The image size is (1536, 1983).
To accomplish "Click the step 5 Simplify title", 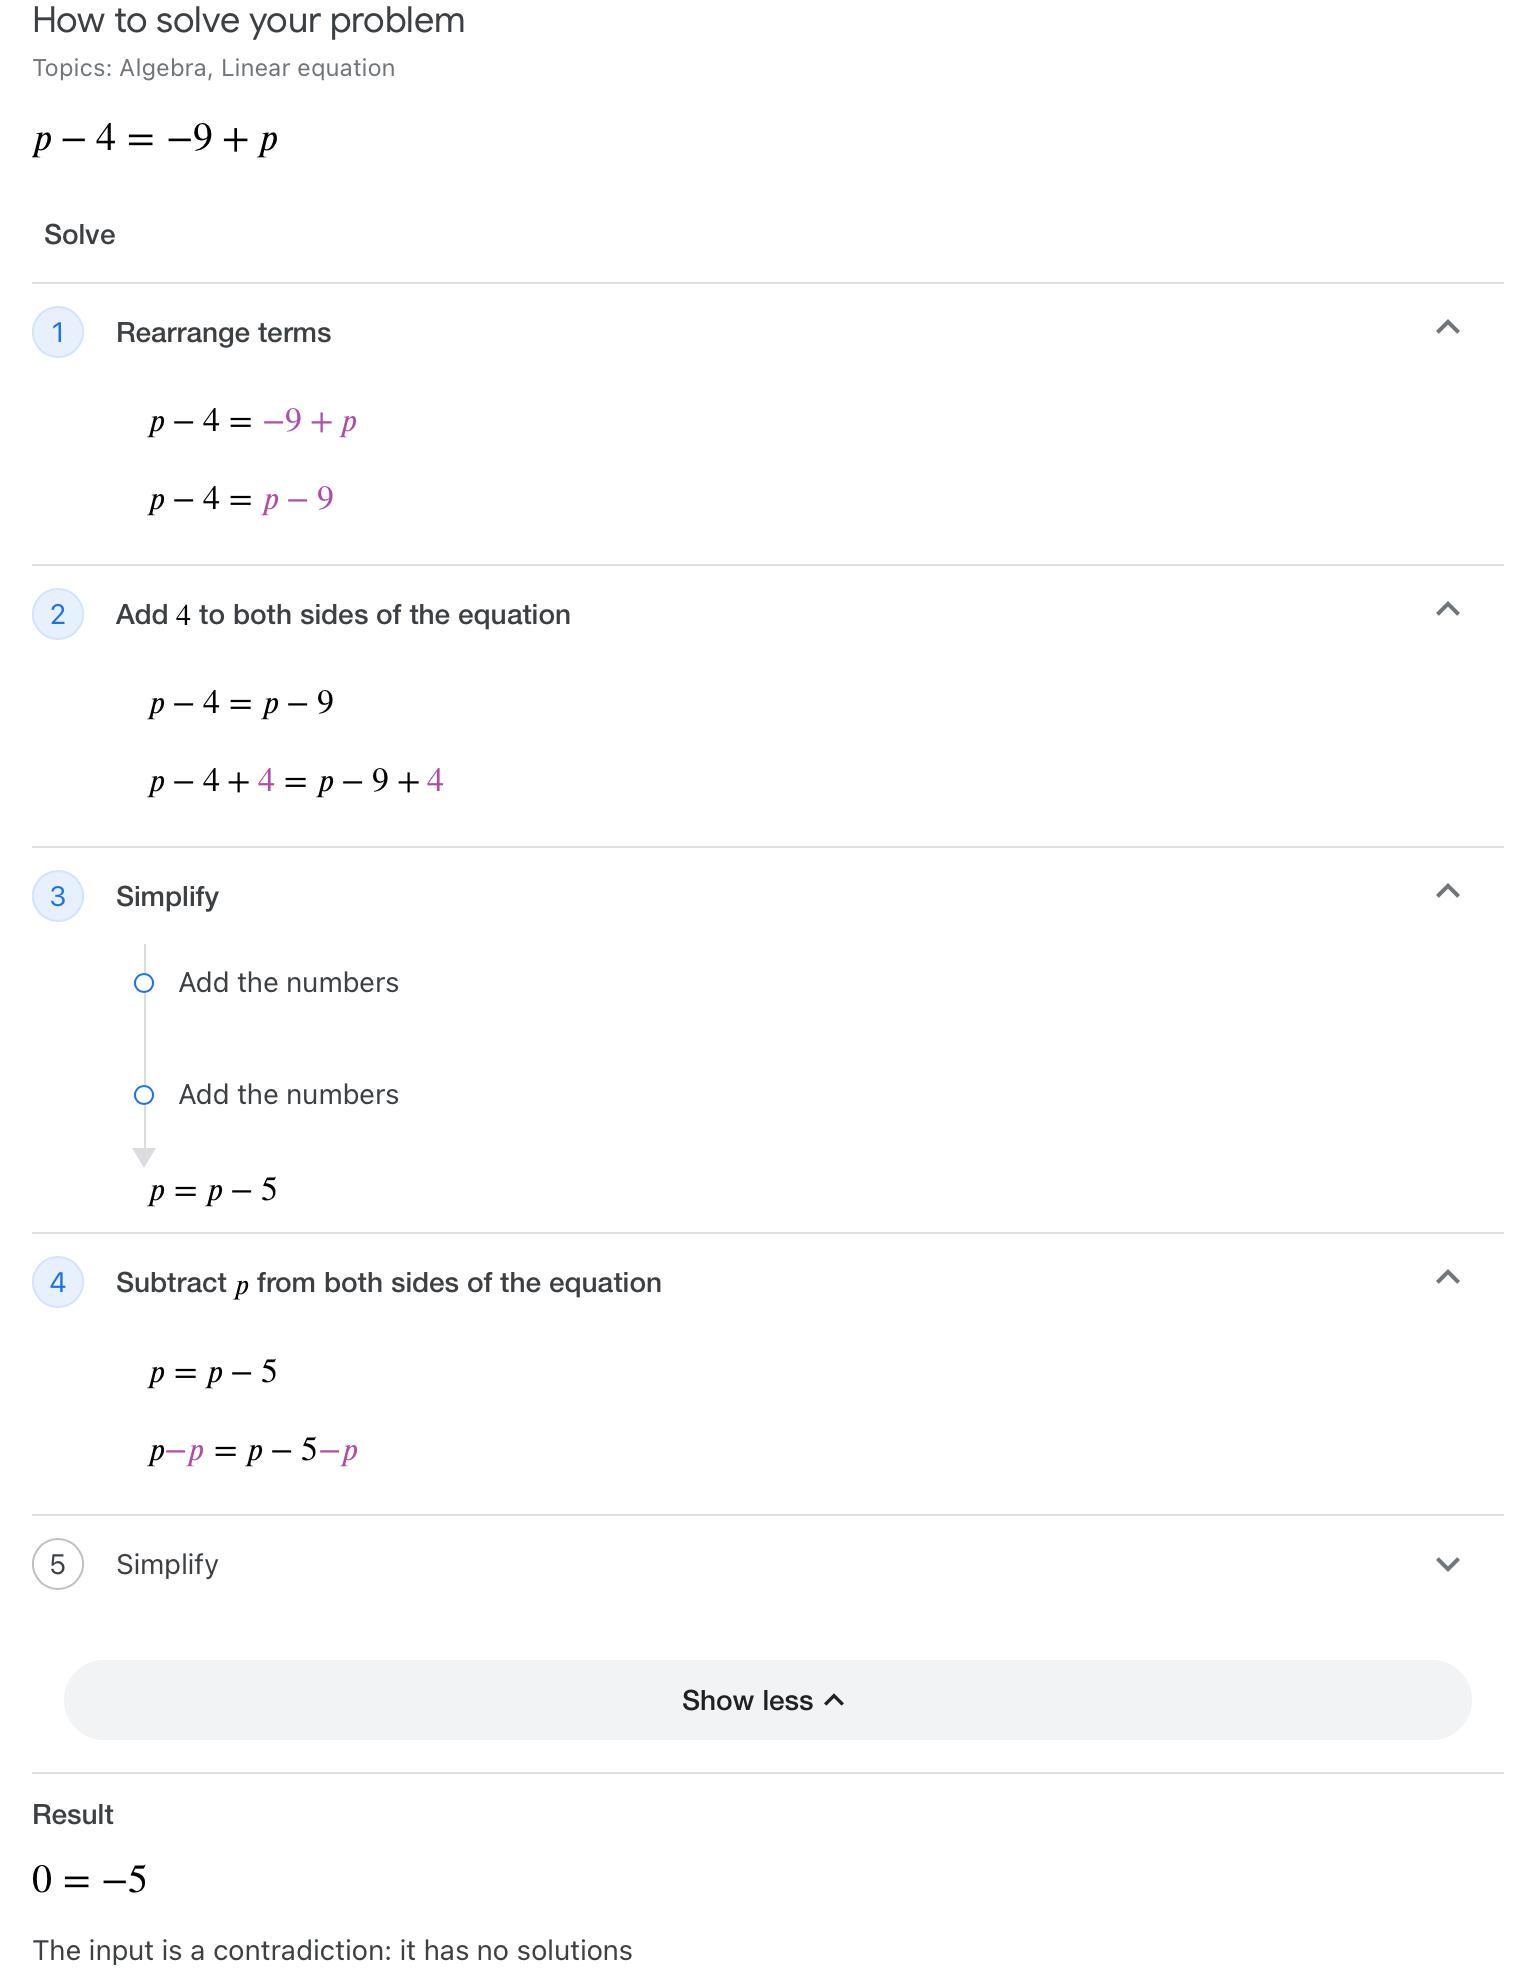I will 167,1565.
